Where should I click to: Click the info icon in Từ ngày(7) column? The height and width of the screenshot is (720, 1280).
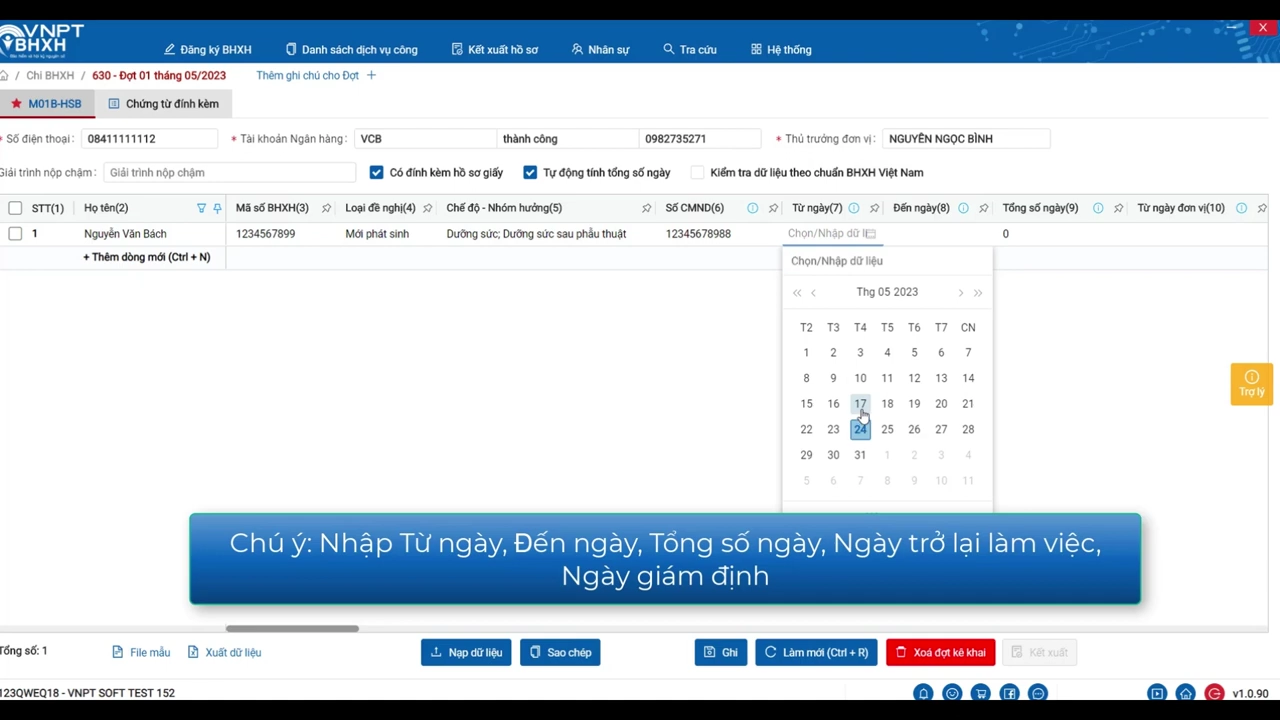tap(854, 208)
